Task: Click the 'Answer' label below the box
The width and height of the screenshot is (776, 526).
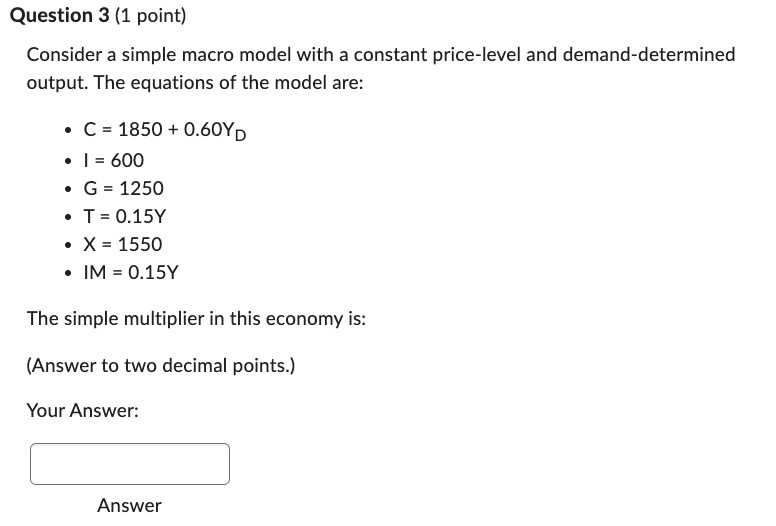Action: point(129,505)
